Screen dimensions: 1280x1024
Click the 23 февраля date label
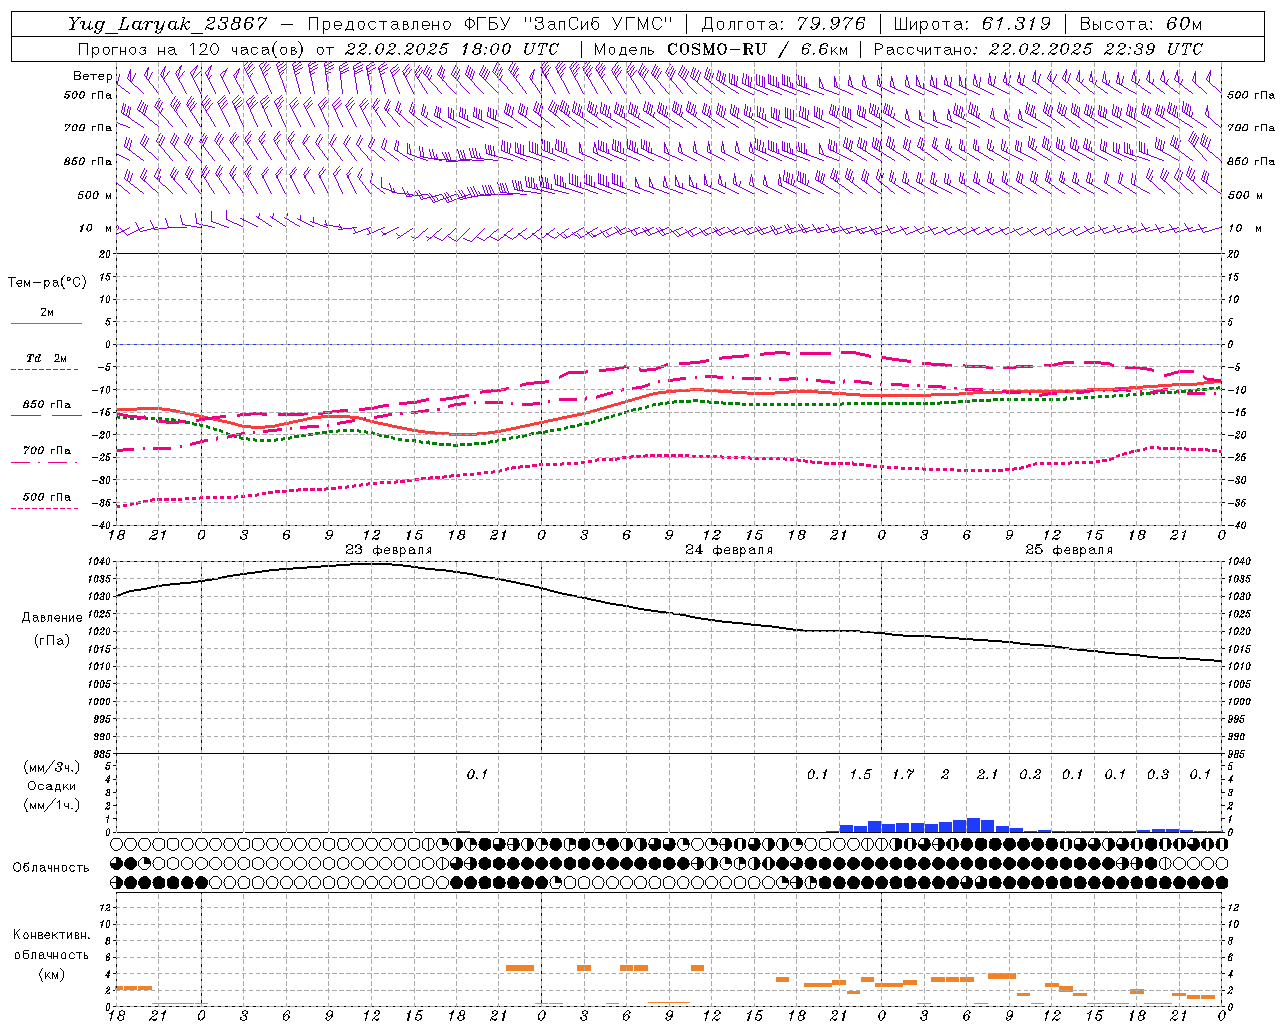pos(389,550)
